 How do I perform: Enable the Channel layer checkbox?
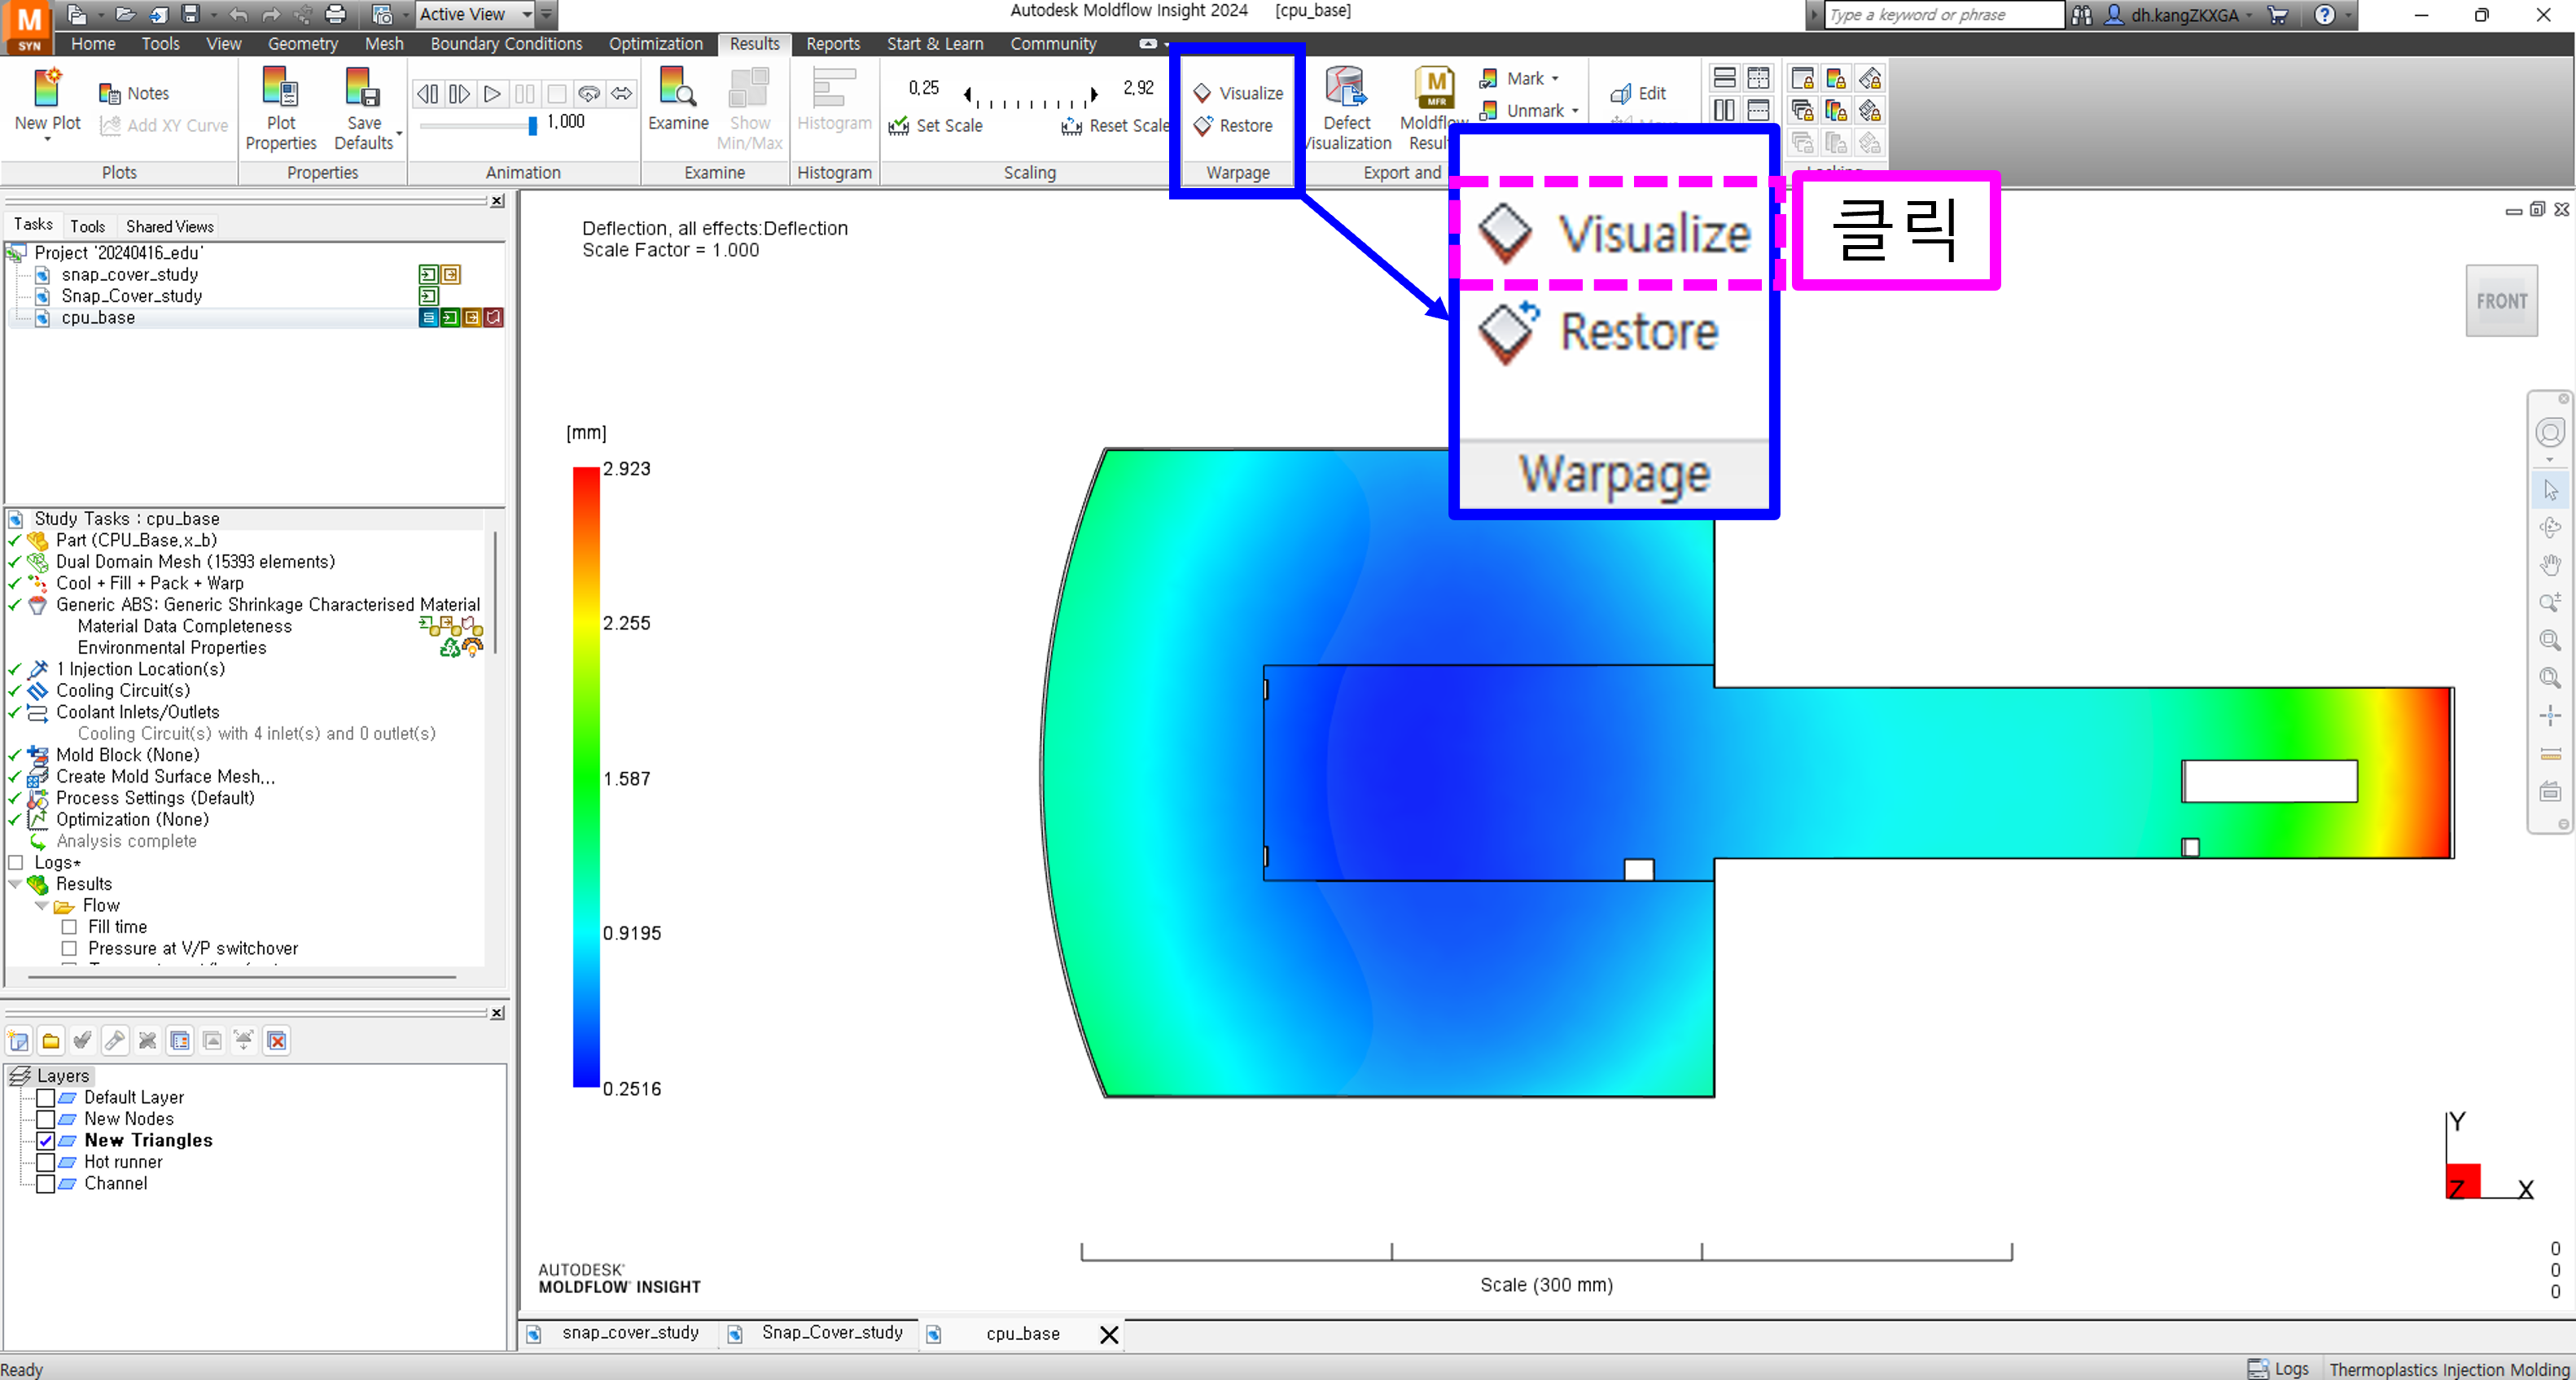(x=45, y=1184)
